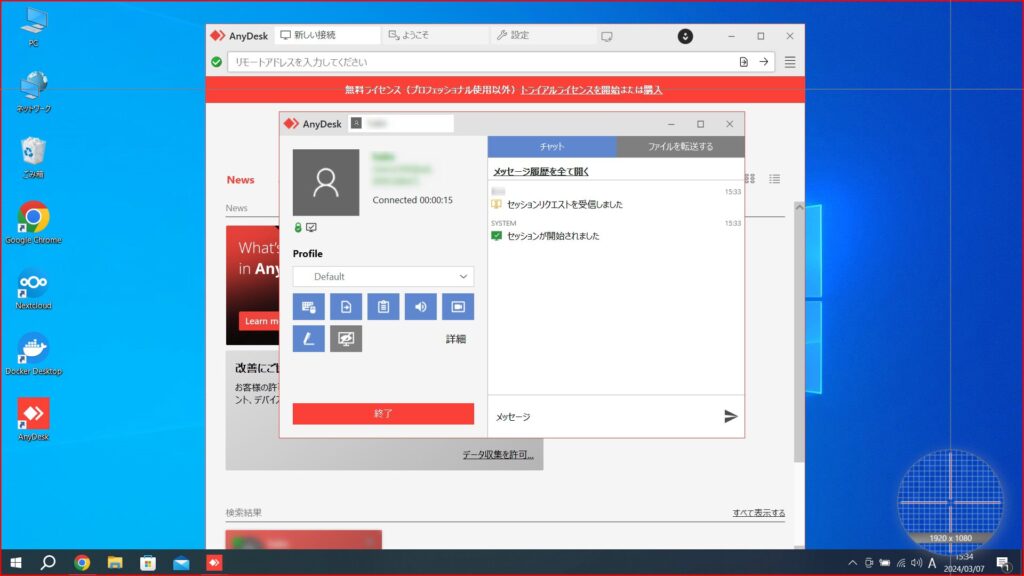The height and width of the screenshot is (576, 1024).
Task: Open Microsoft Store from the taskbar
Action: point(148,563)
